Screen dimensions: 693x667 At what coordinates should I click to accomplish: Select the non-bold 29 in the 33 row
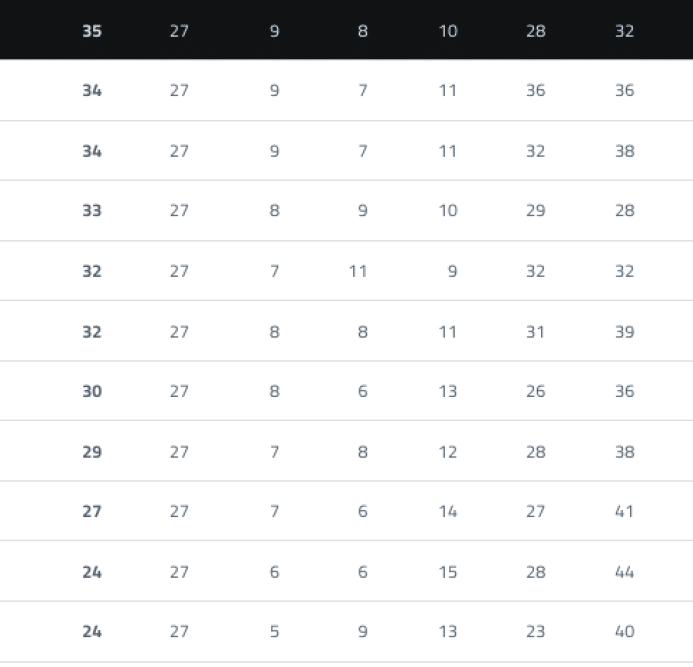tap(536, 211)
